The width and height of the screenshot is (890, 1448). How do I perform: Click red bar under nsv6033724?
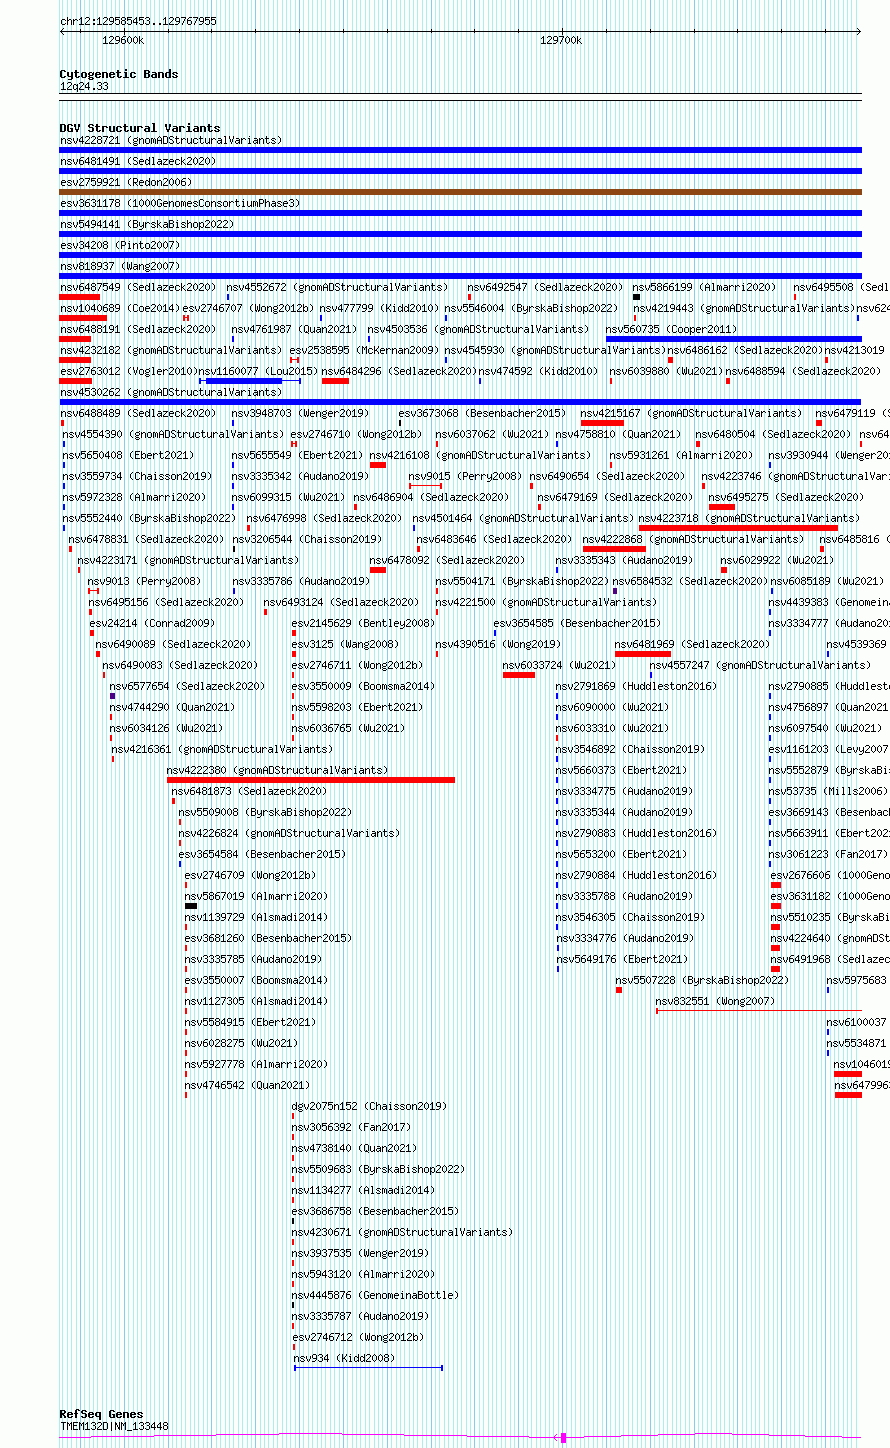click(519, 675)
